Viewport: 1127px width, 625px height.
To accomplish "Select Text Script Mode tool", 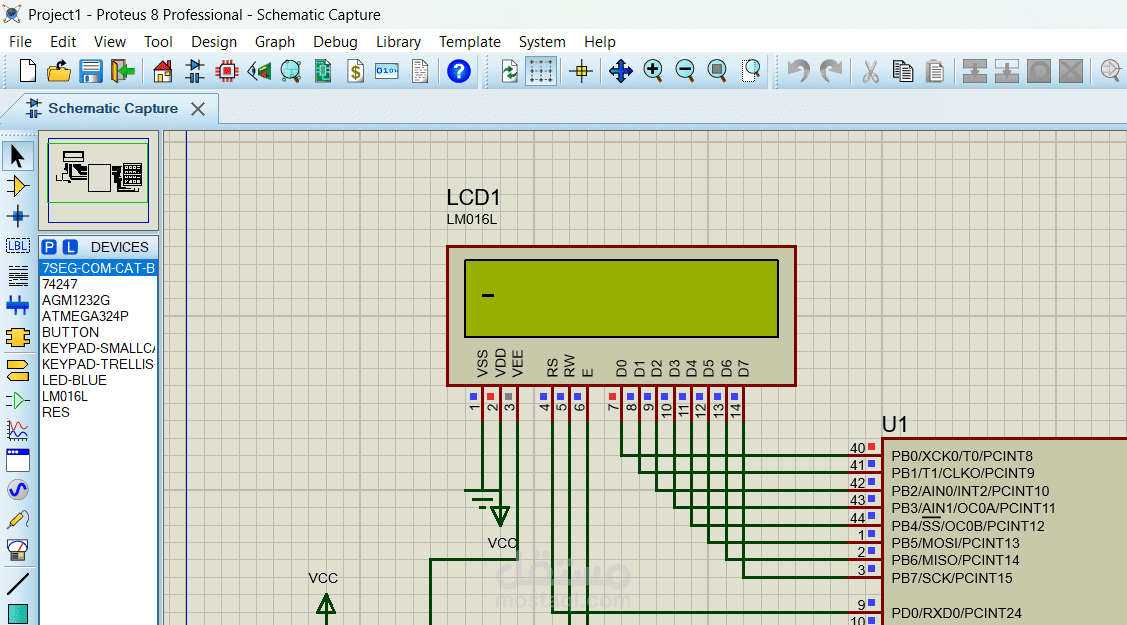I will (17, 276).
